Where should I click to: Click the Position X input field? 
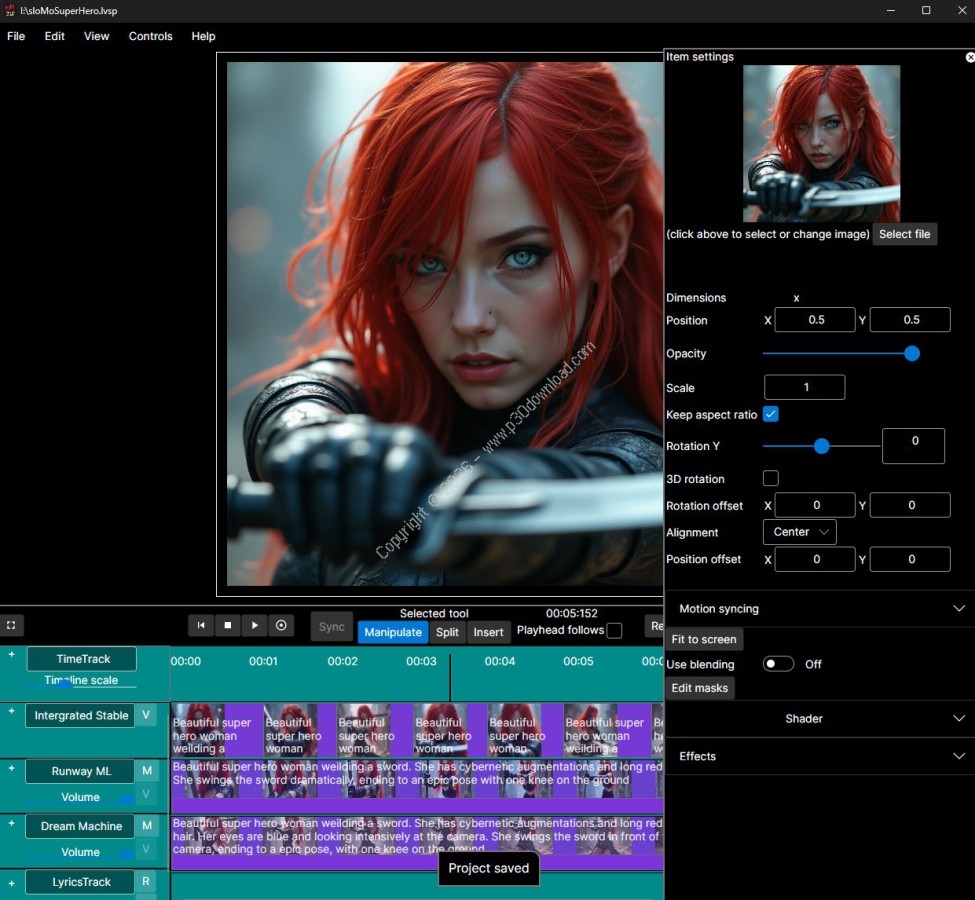(x=815, y=320)
